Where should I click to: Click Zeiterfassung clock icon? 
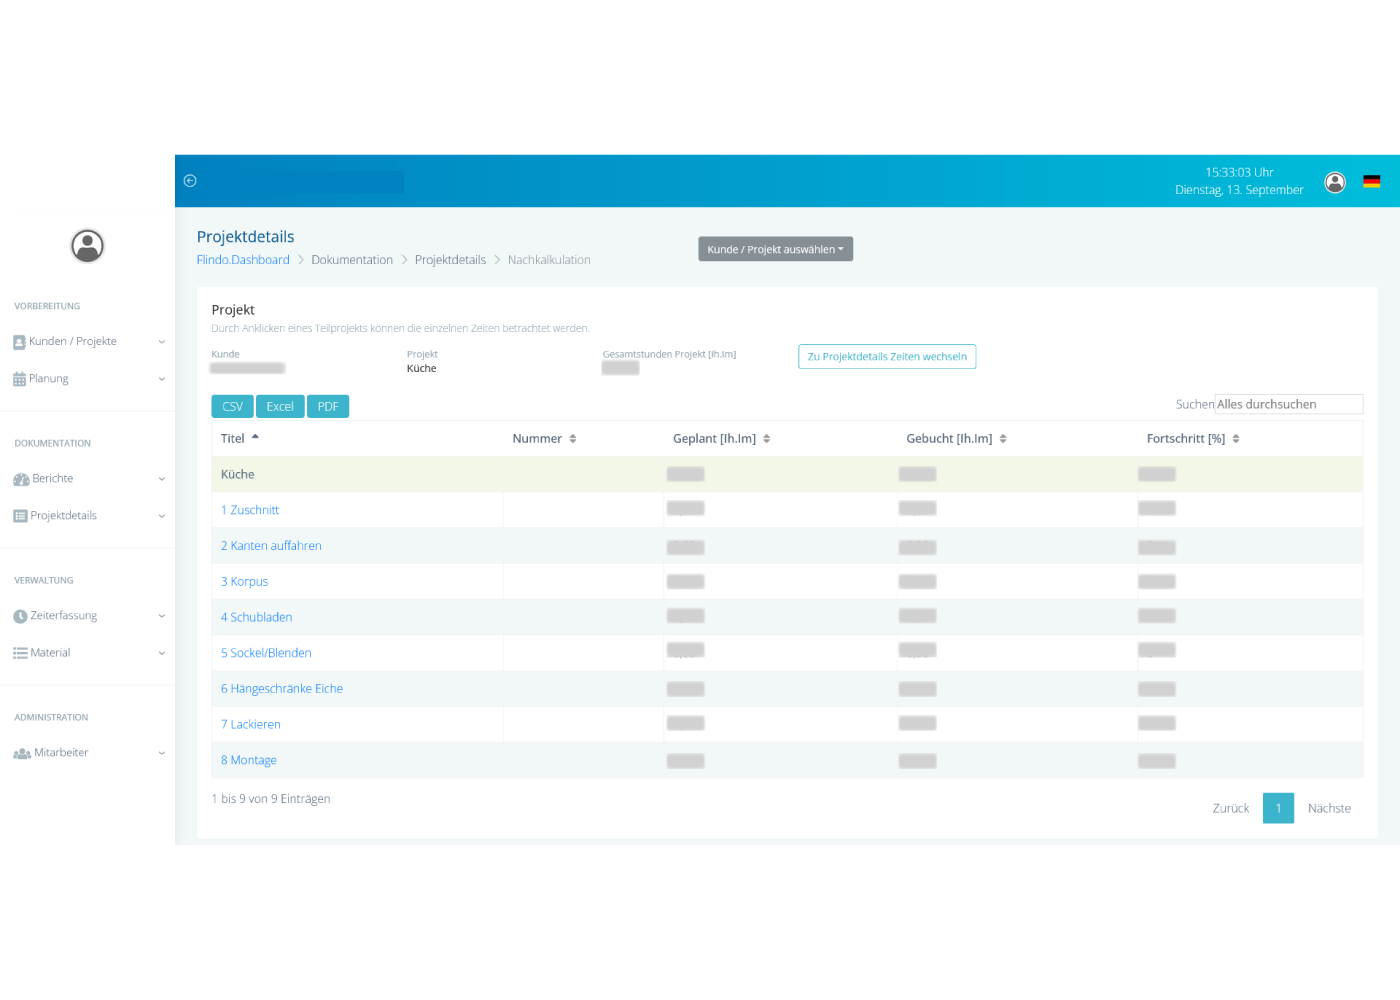point(20,616)
